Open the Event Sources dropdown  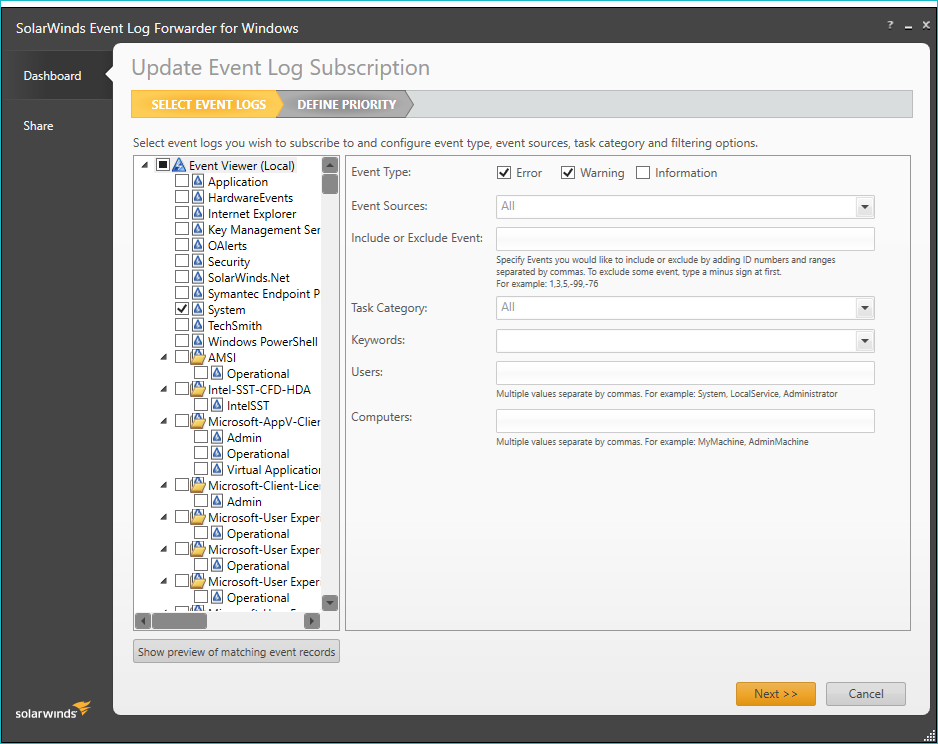click(864, 207)
